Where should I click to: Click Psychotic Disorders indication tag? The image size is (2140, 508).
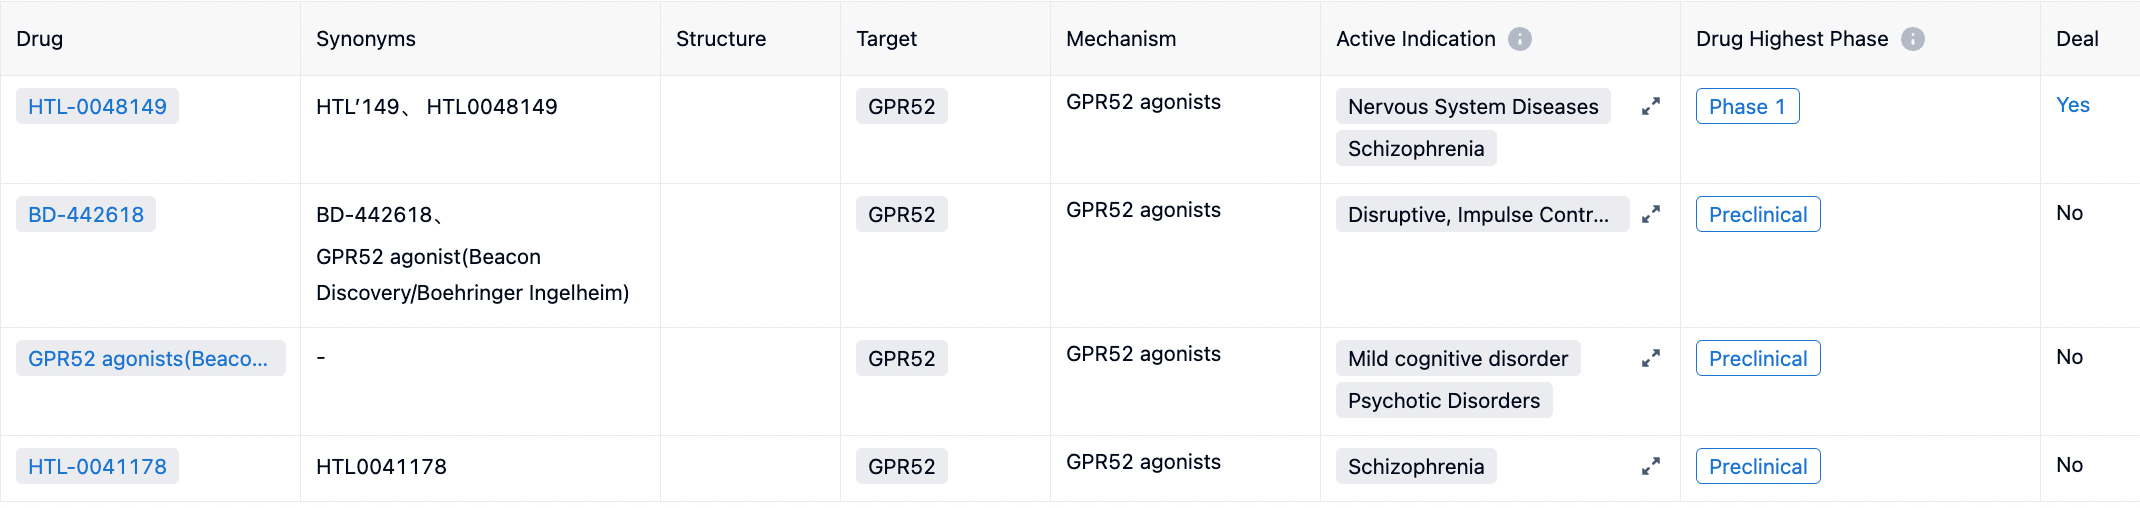(1443, 401)
